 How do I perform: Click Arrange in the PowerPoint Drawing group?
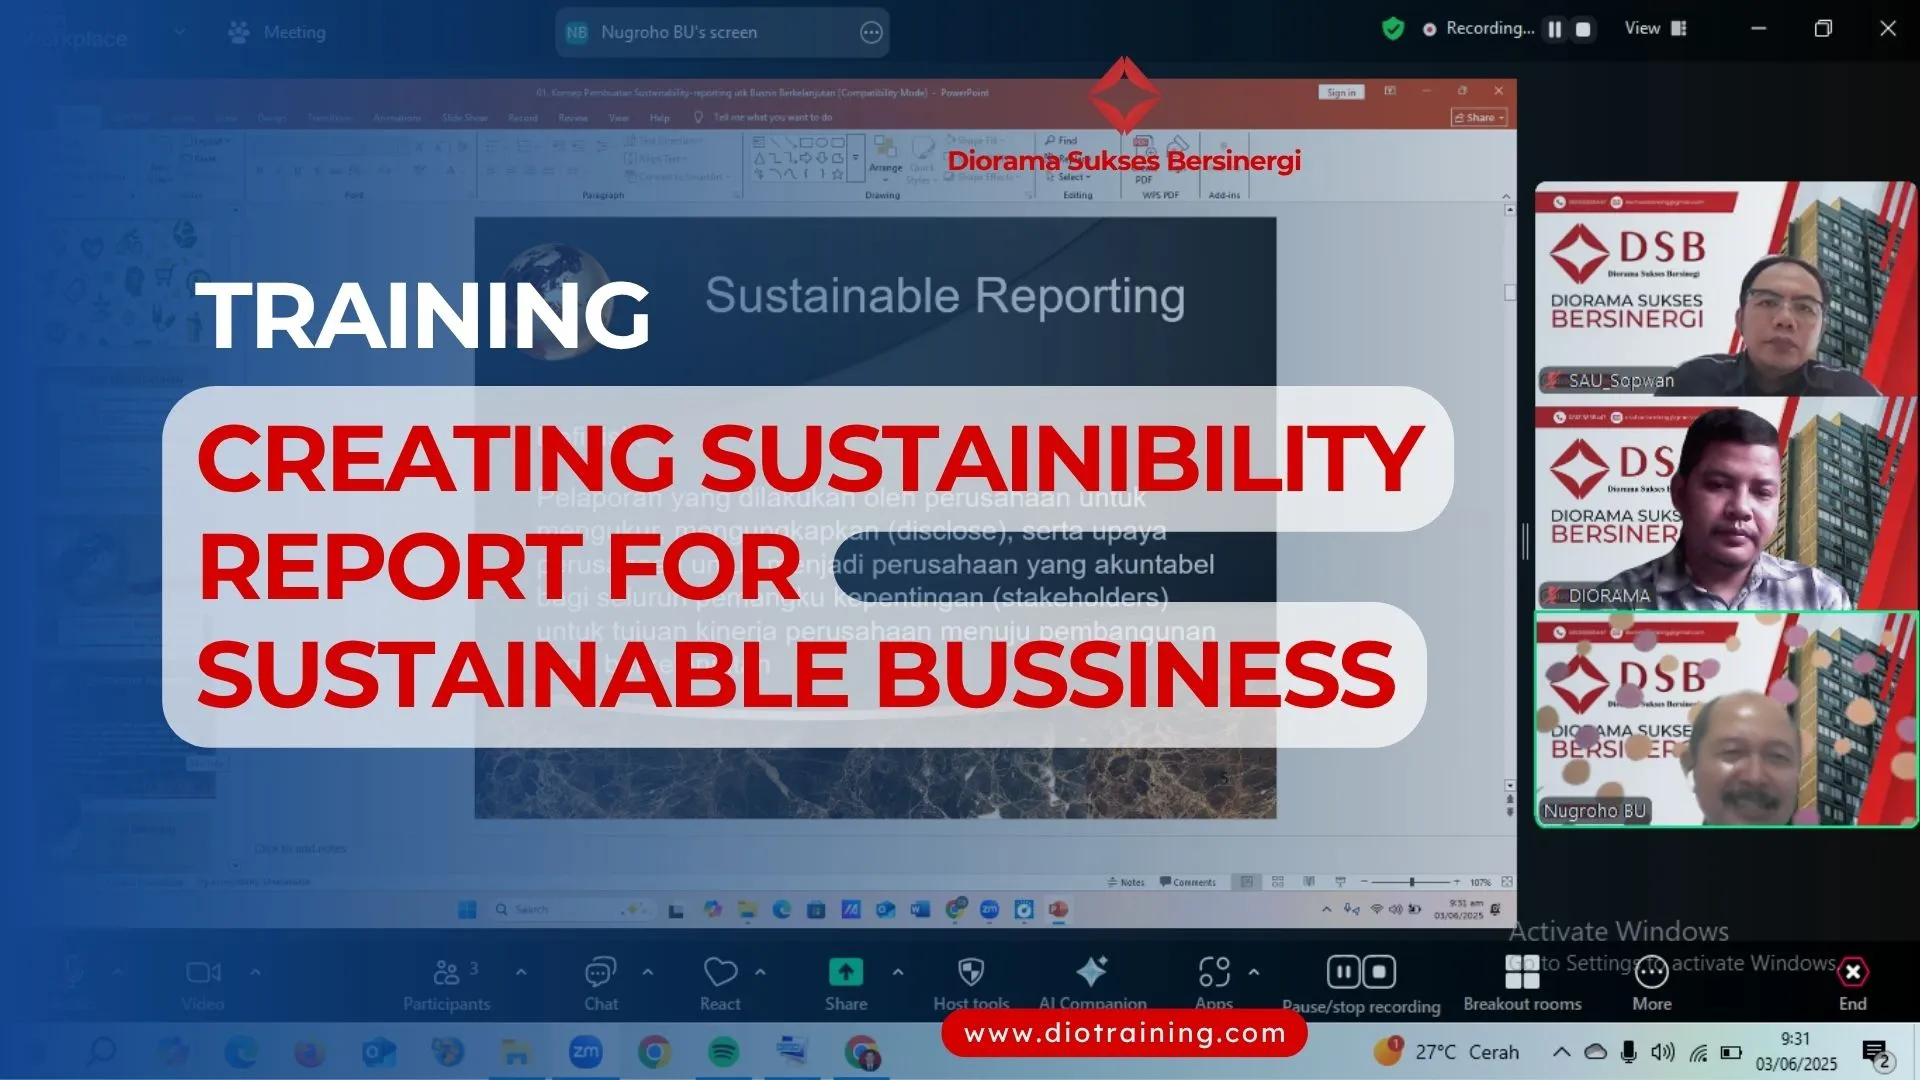click(885, 156)
